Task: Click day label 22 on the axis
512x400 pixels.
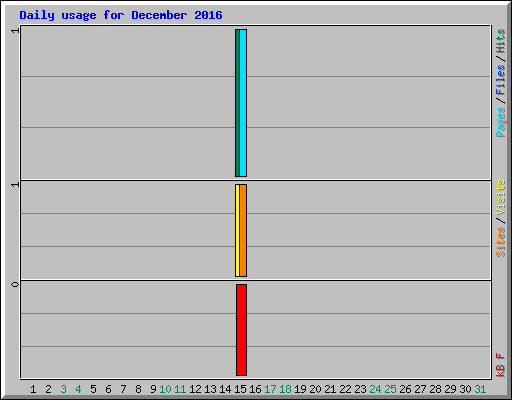Action: click(345, 389)
